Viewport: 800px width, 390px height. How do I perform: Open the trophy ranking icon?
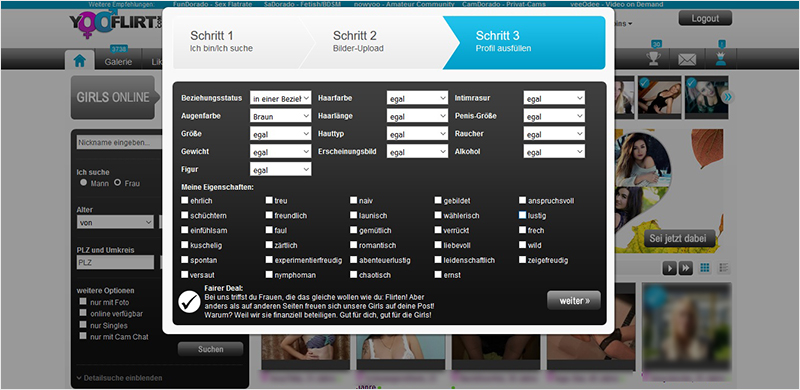[x=654, y=59]
